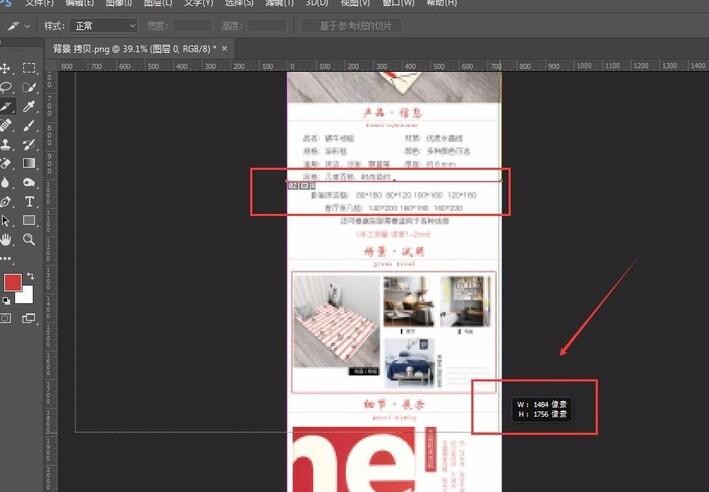Select the Slice tool in the toolbox
The width and height of the screenshot is (709, 492).
6,106
